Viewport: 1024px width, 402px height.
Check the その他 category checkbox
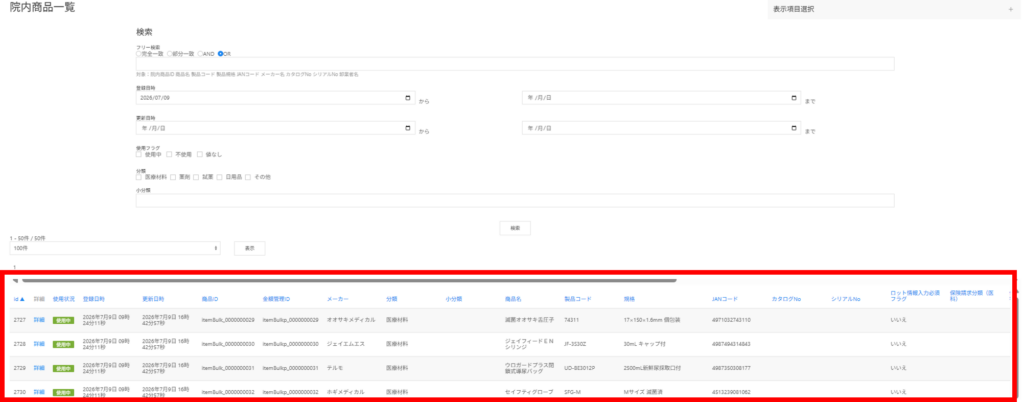[248, 177]
